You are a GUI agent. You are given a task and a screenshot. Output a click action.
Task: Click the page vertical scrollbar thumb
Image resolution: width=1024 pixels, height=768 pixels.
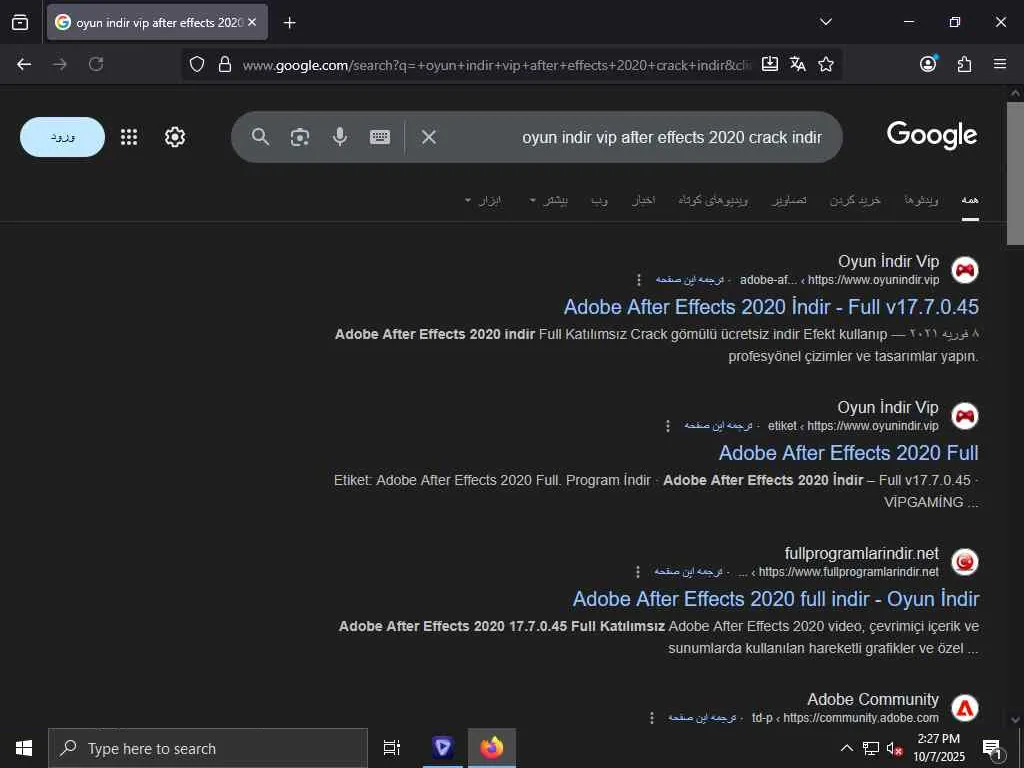(1015, 173)
